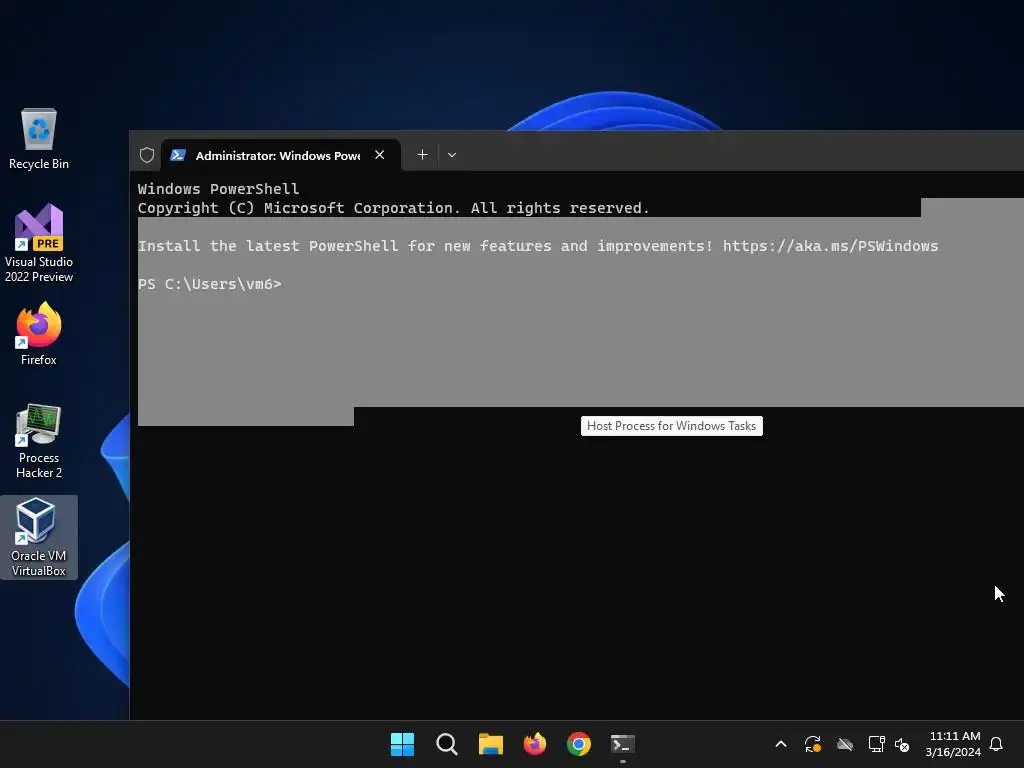Close the Administrator PowerShell tab

pos(379,155)
